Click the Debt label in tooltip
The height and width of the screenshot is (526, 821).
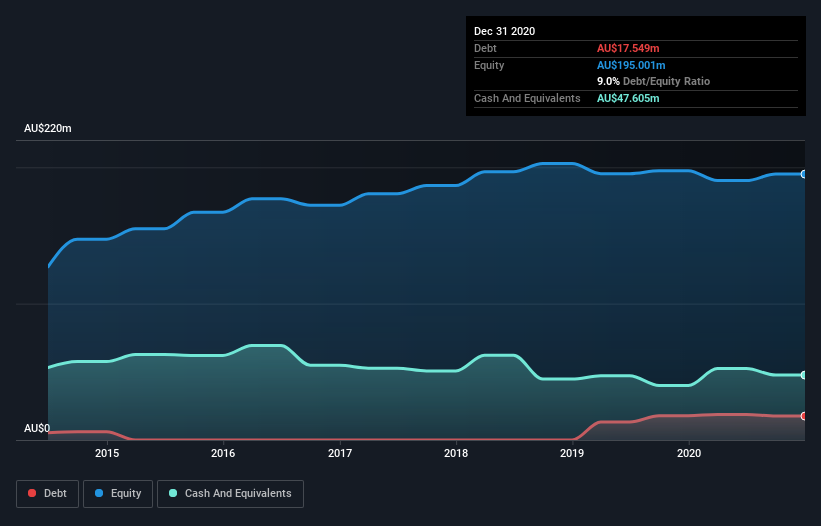[485, 48]
